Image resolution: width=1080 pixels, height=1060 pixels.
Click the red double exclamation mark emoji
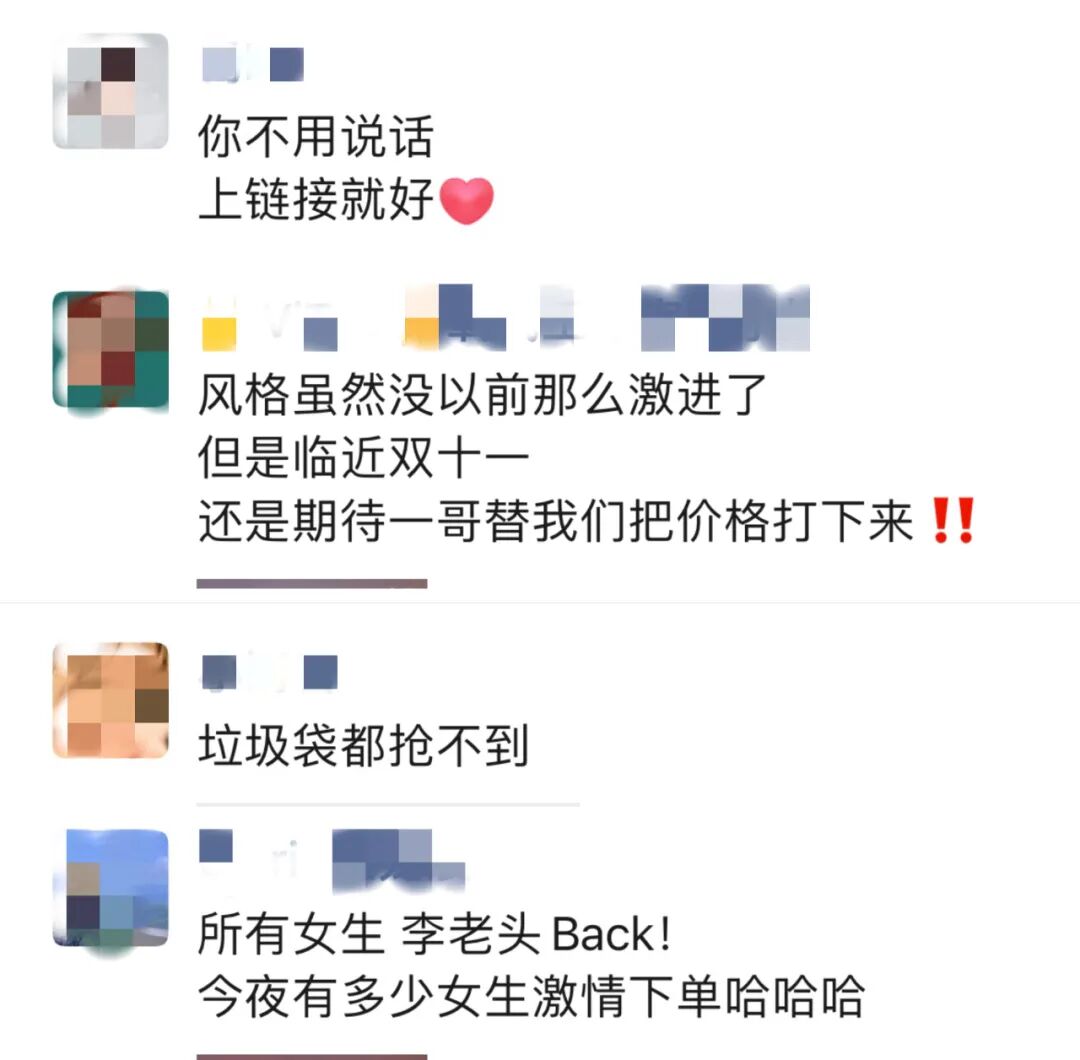click(x=953, y=521)
